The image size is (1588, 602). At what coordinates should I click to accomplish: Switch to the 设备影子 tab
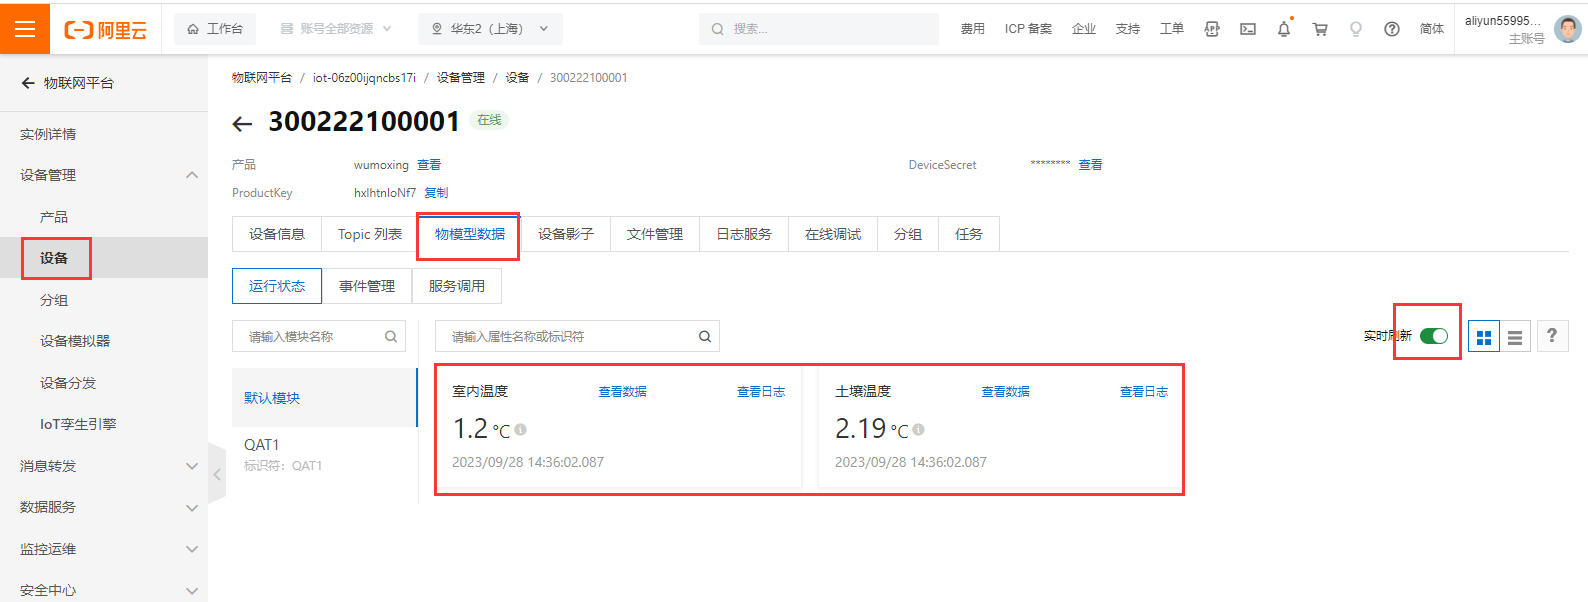565,234
